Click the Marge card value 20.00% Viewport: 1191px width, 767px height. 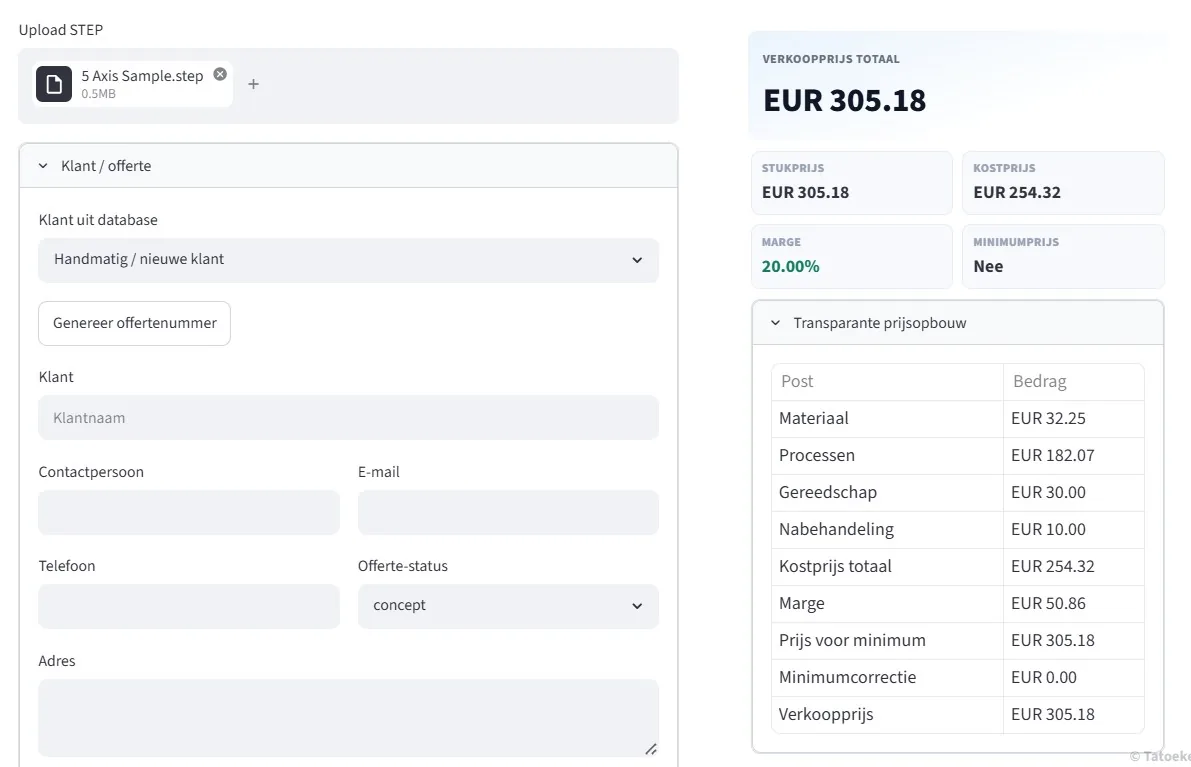(x=790, y=267)
